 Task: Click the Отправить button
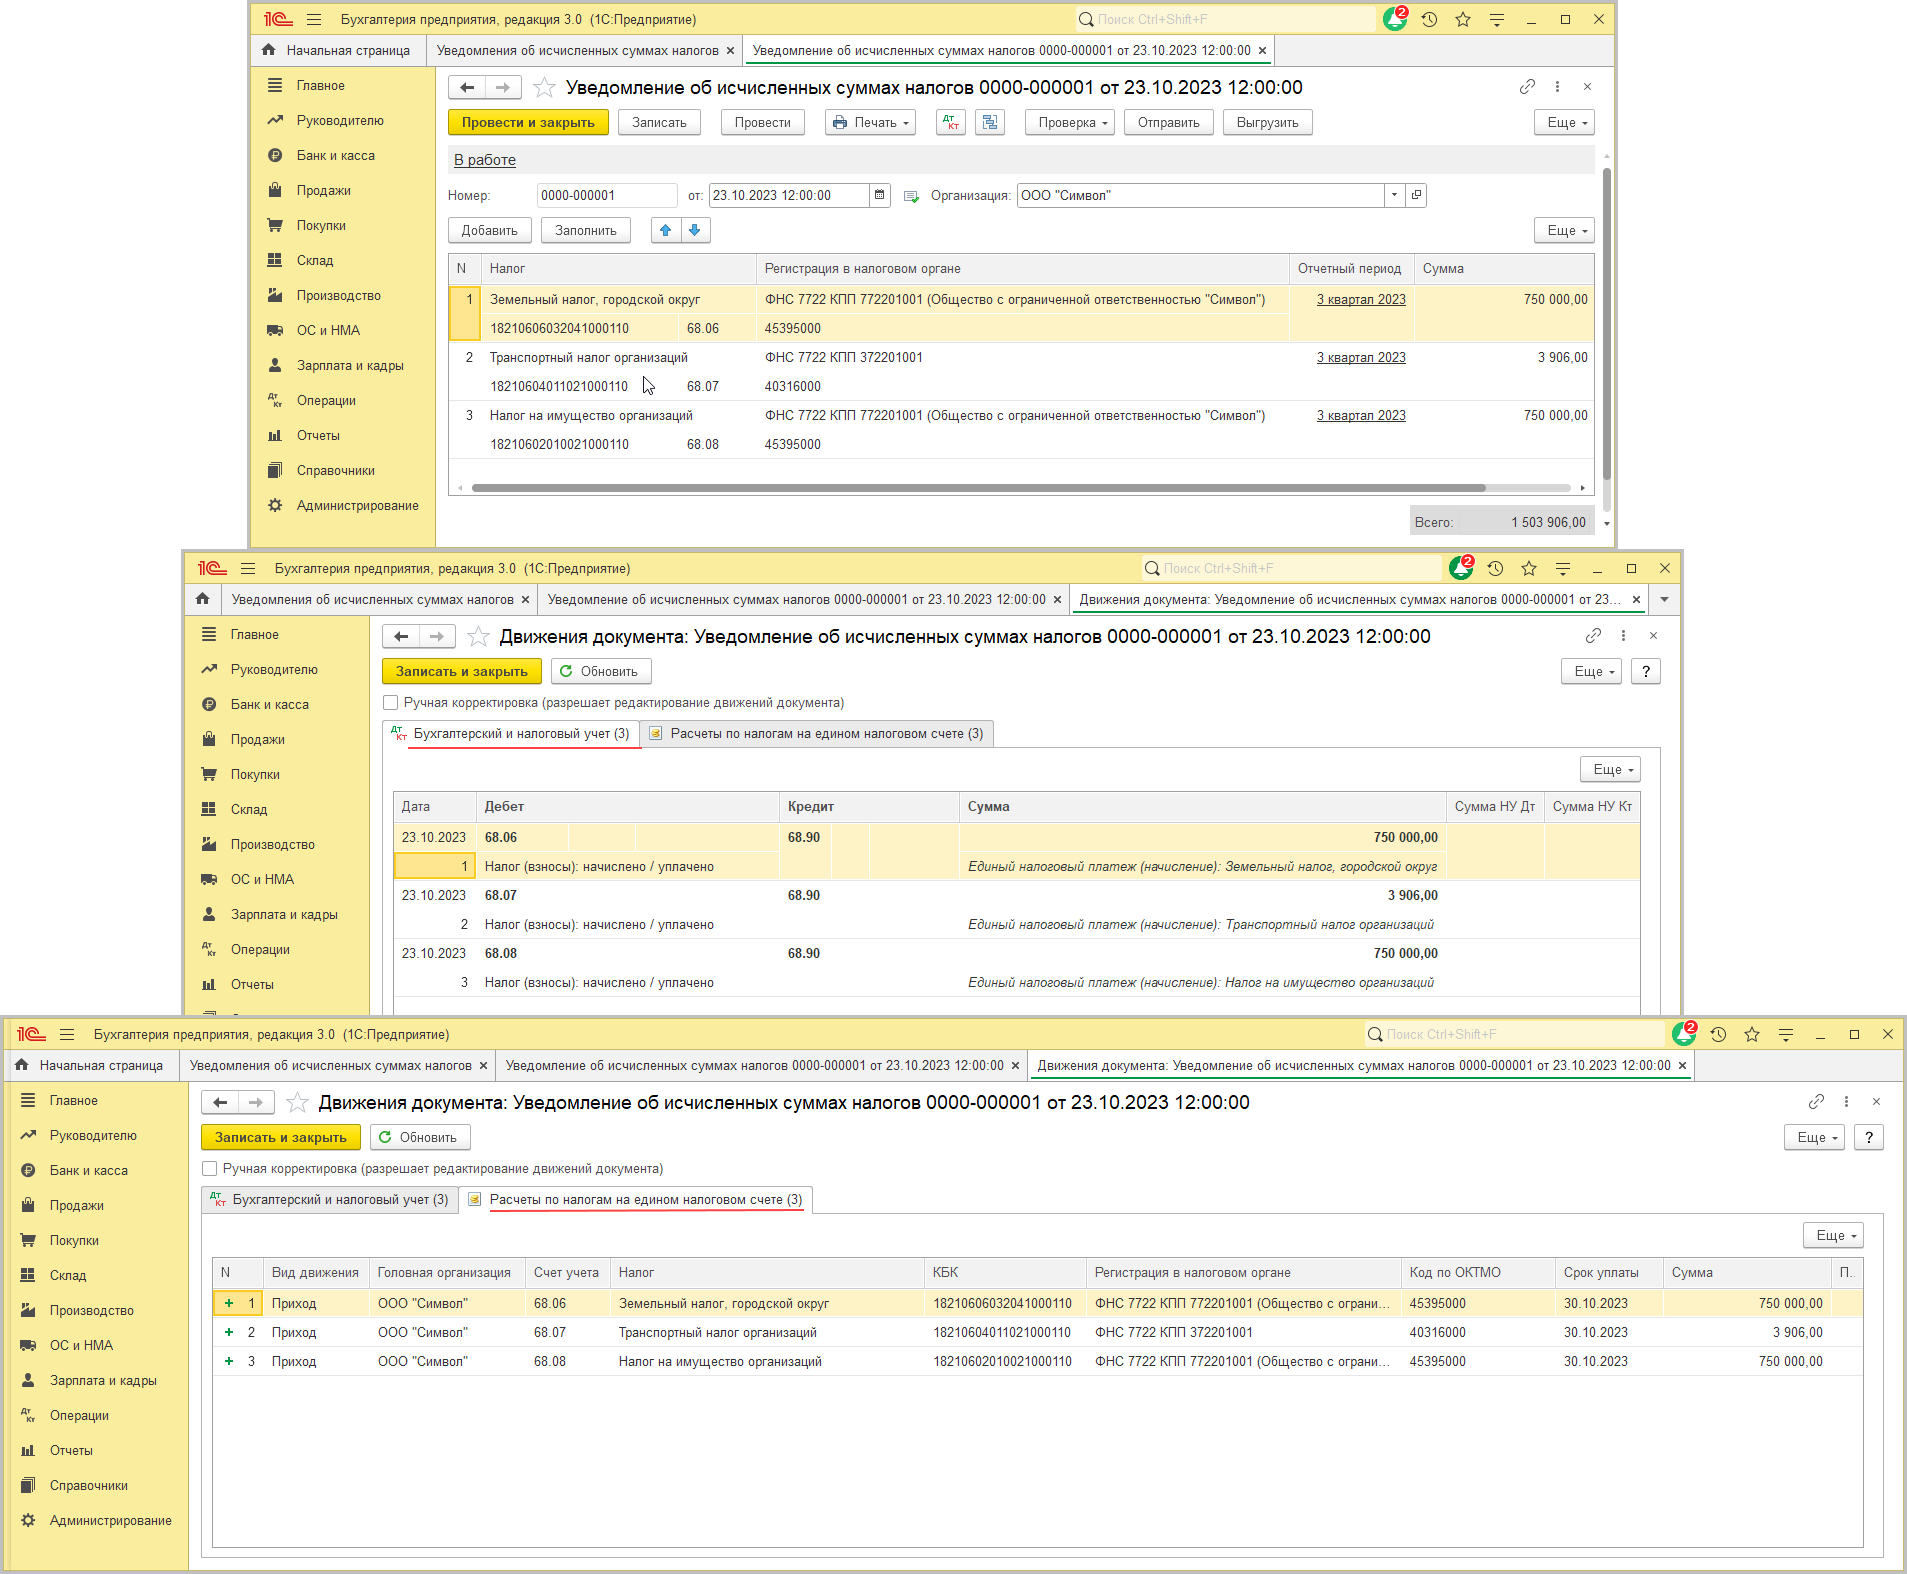[1169, 123]
